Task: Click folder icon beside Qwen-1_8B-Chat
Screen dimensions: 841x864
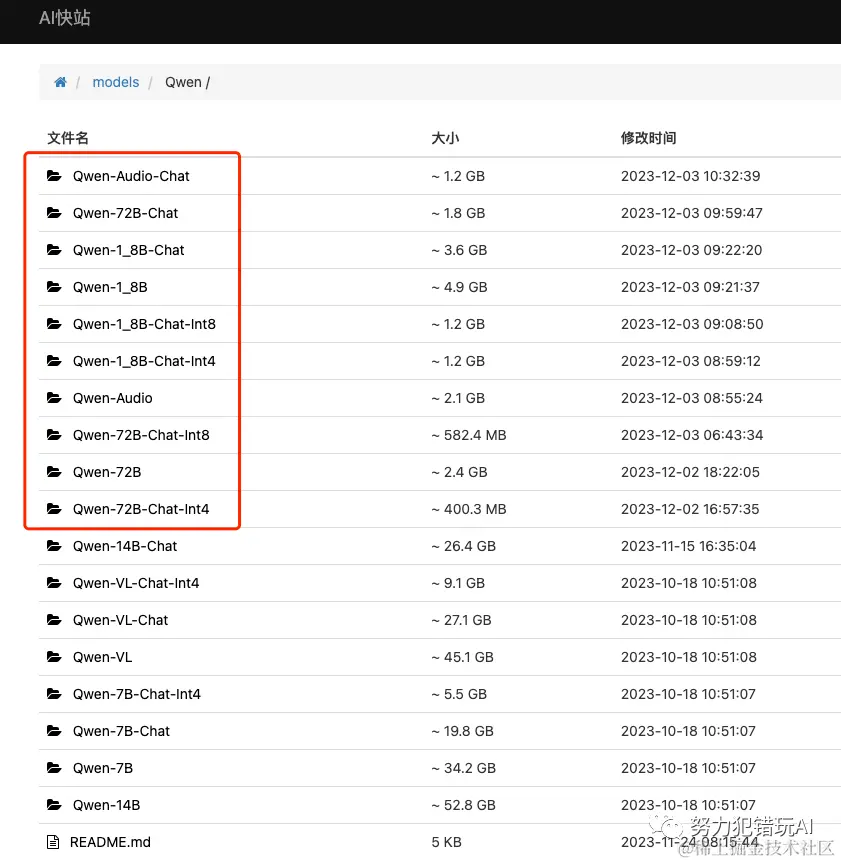Action: (x=54, y=250)
